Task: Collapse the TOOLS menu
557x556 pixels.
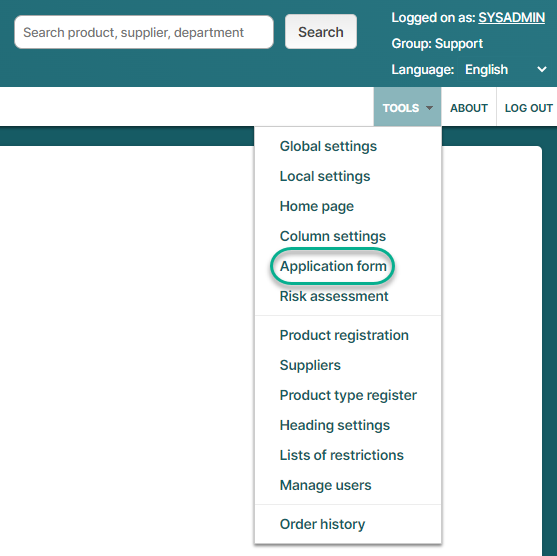Action: point(407,108)
